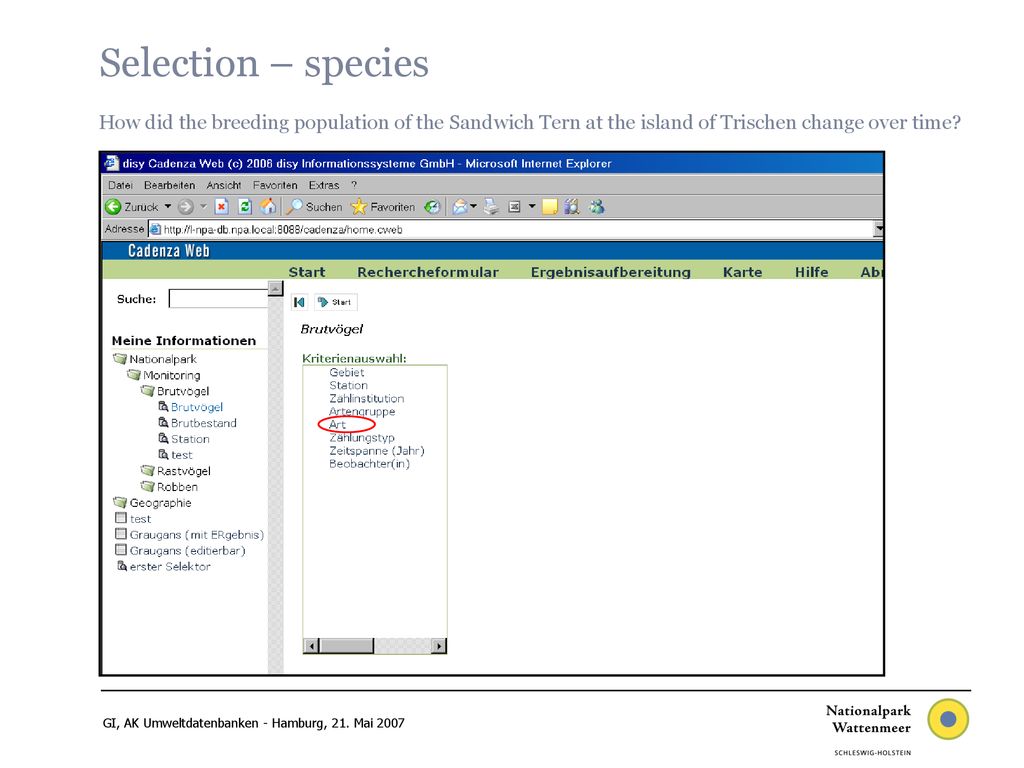1024x768 pixels.
Task: Click the History globe-clock icon
Action: tap(432, 207)
